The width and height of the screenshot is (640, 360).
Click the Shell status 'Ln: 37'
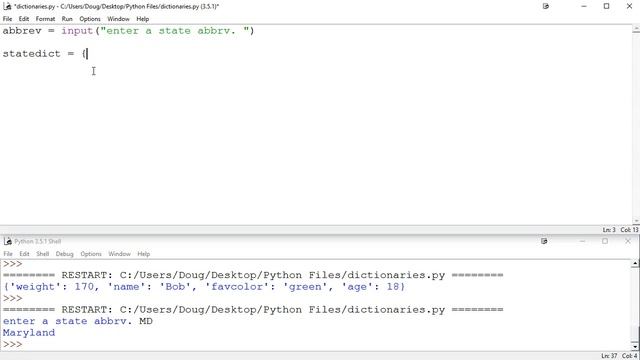(609, 356)
